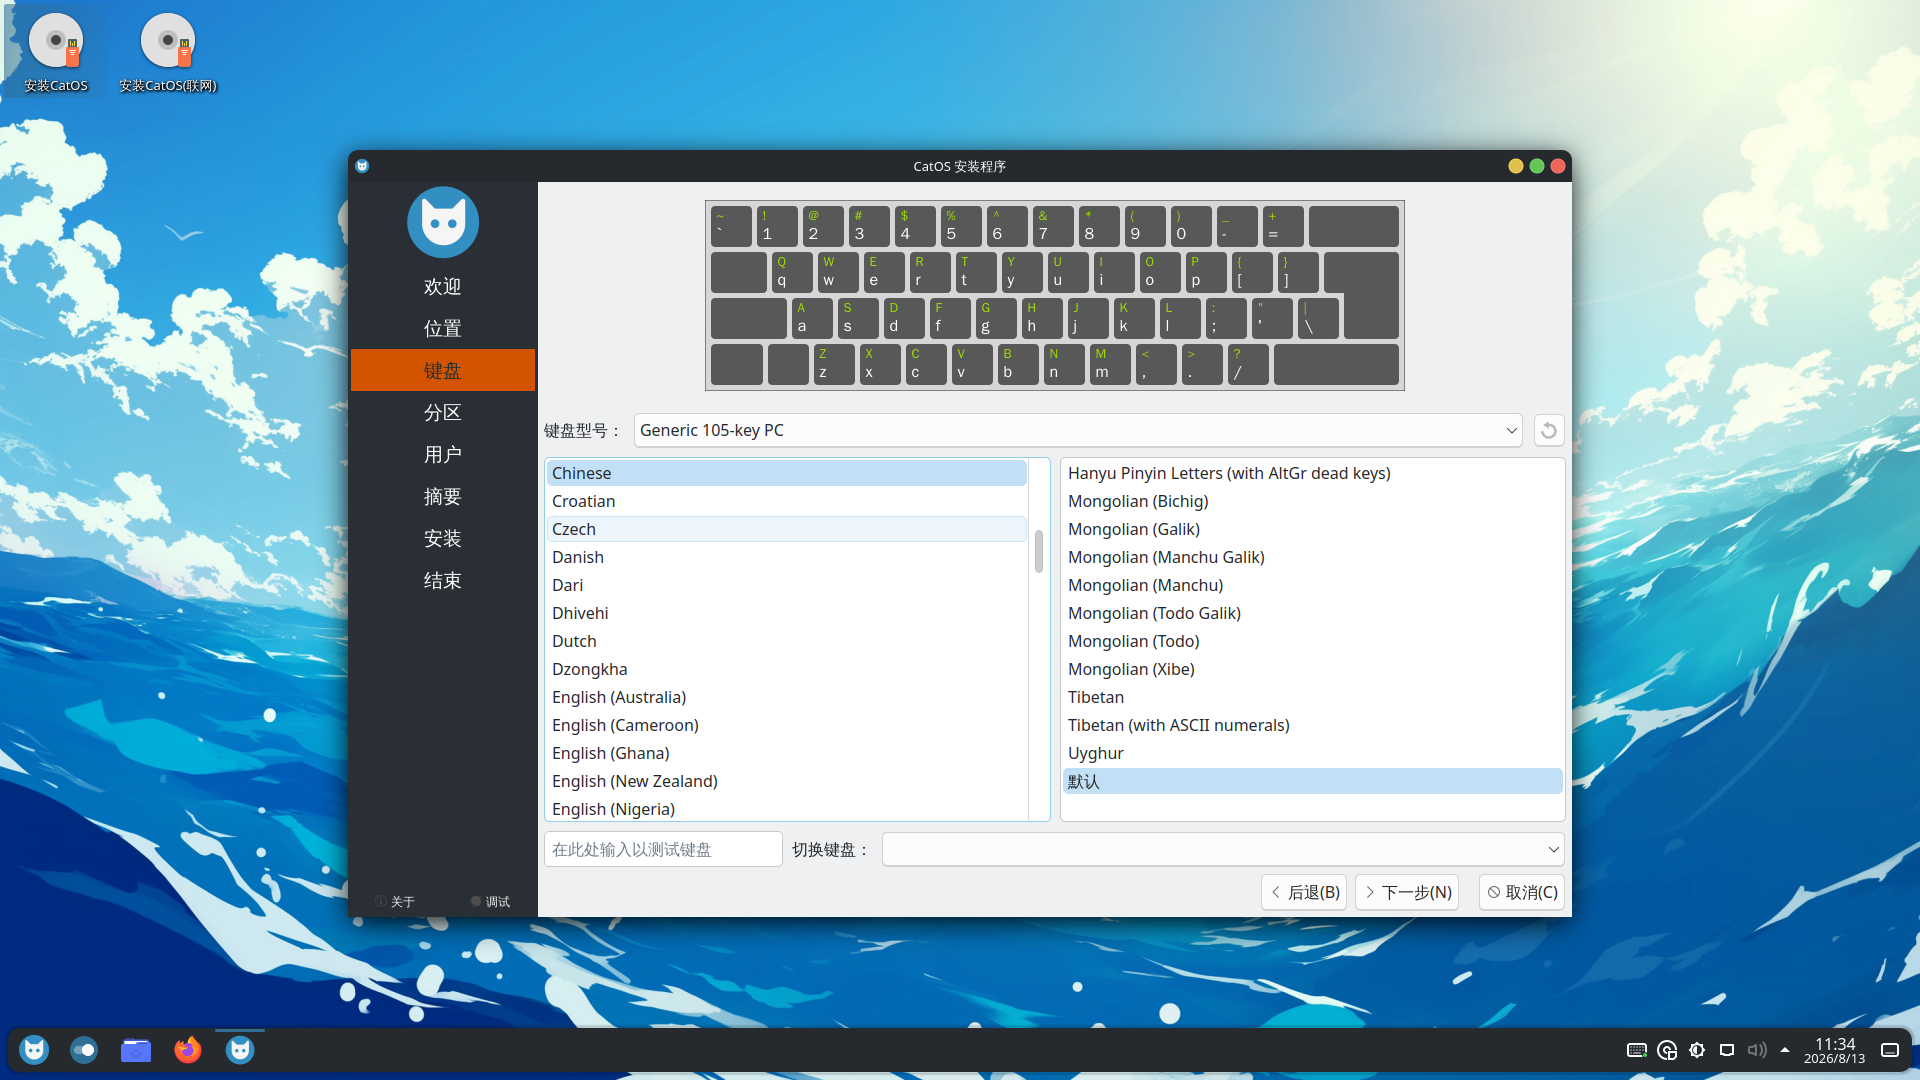Open the 切换键盘 dropdown
The image size is (1920, 1080).
click(x=1223, y=849)
